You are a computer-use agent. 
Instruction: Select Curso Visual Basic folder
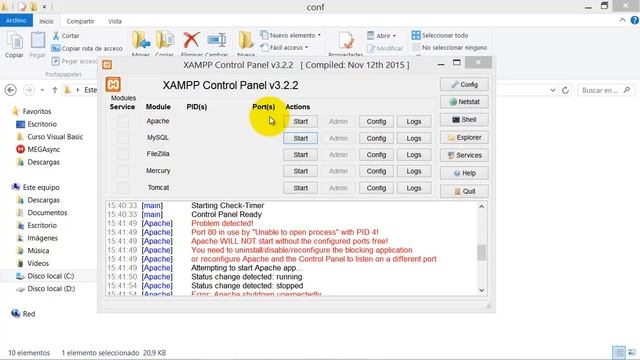pyautogui.click(x=50, y=137)
